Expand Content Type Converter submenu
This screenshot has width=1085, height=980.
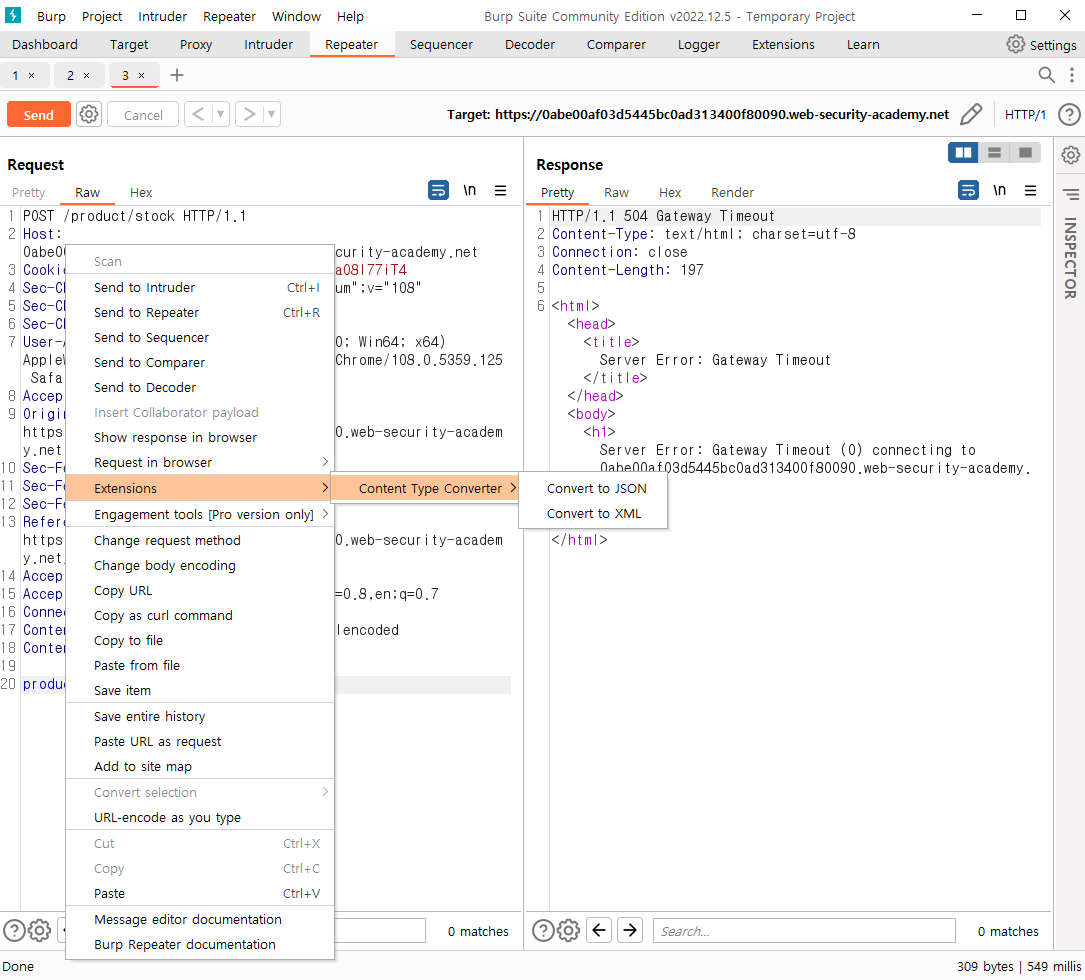[425, 488]
